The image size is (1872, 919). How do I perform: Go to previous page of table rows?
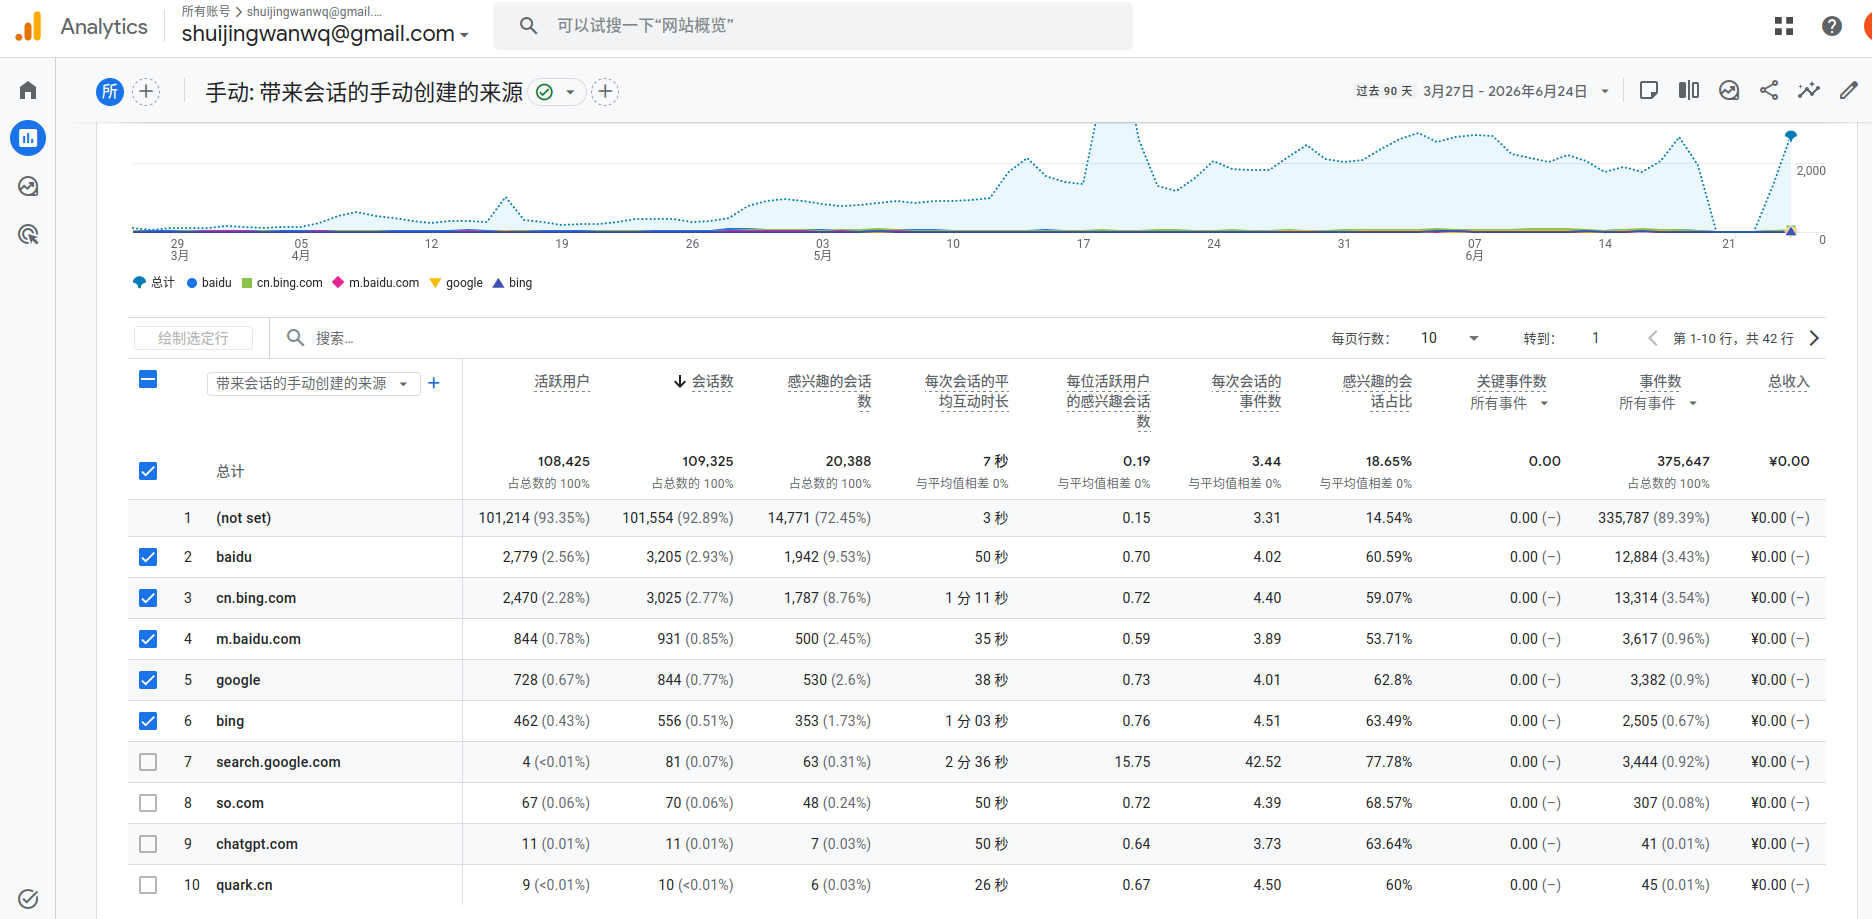pos(1653,338)
